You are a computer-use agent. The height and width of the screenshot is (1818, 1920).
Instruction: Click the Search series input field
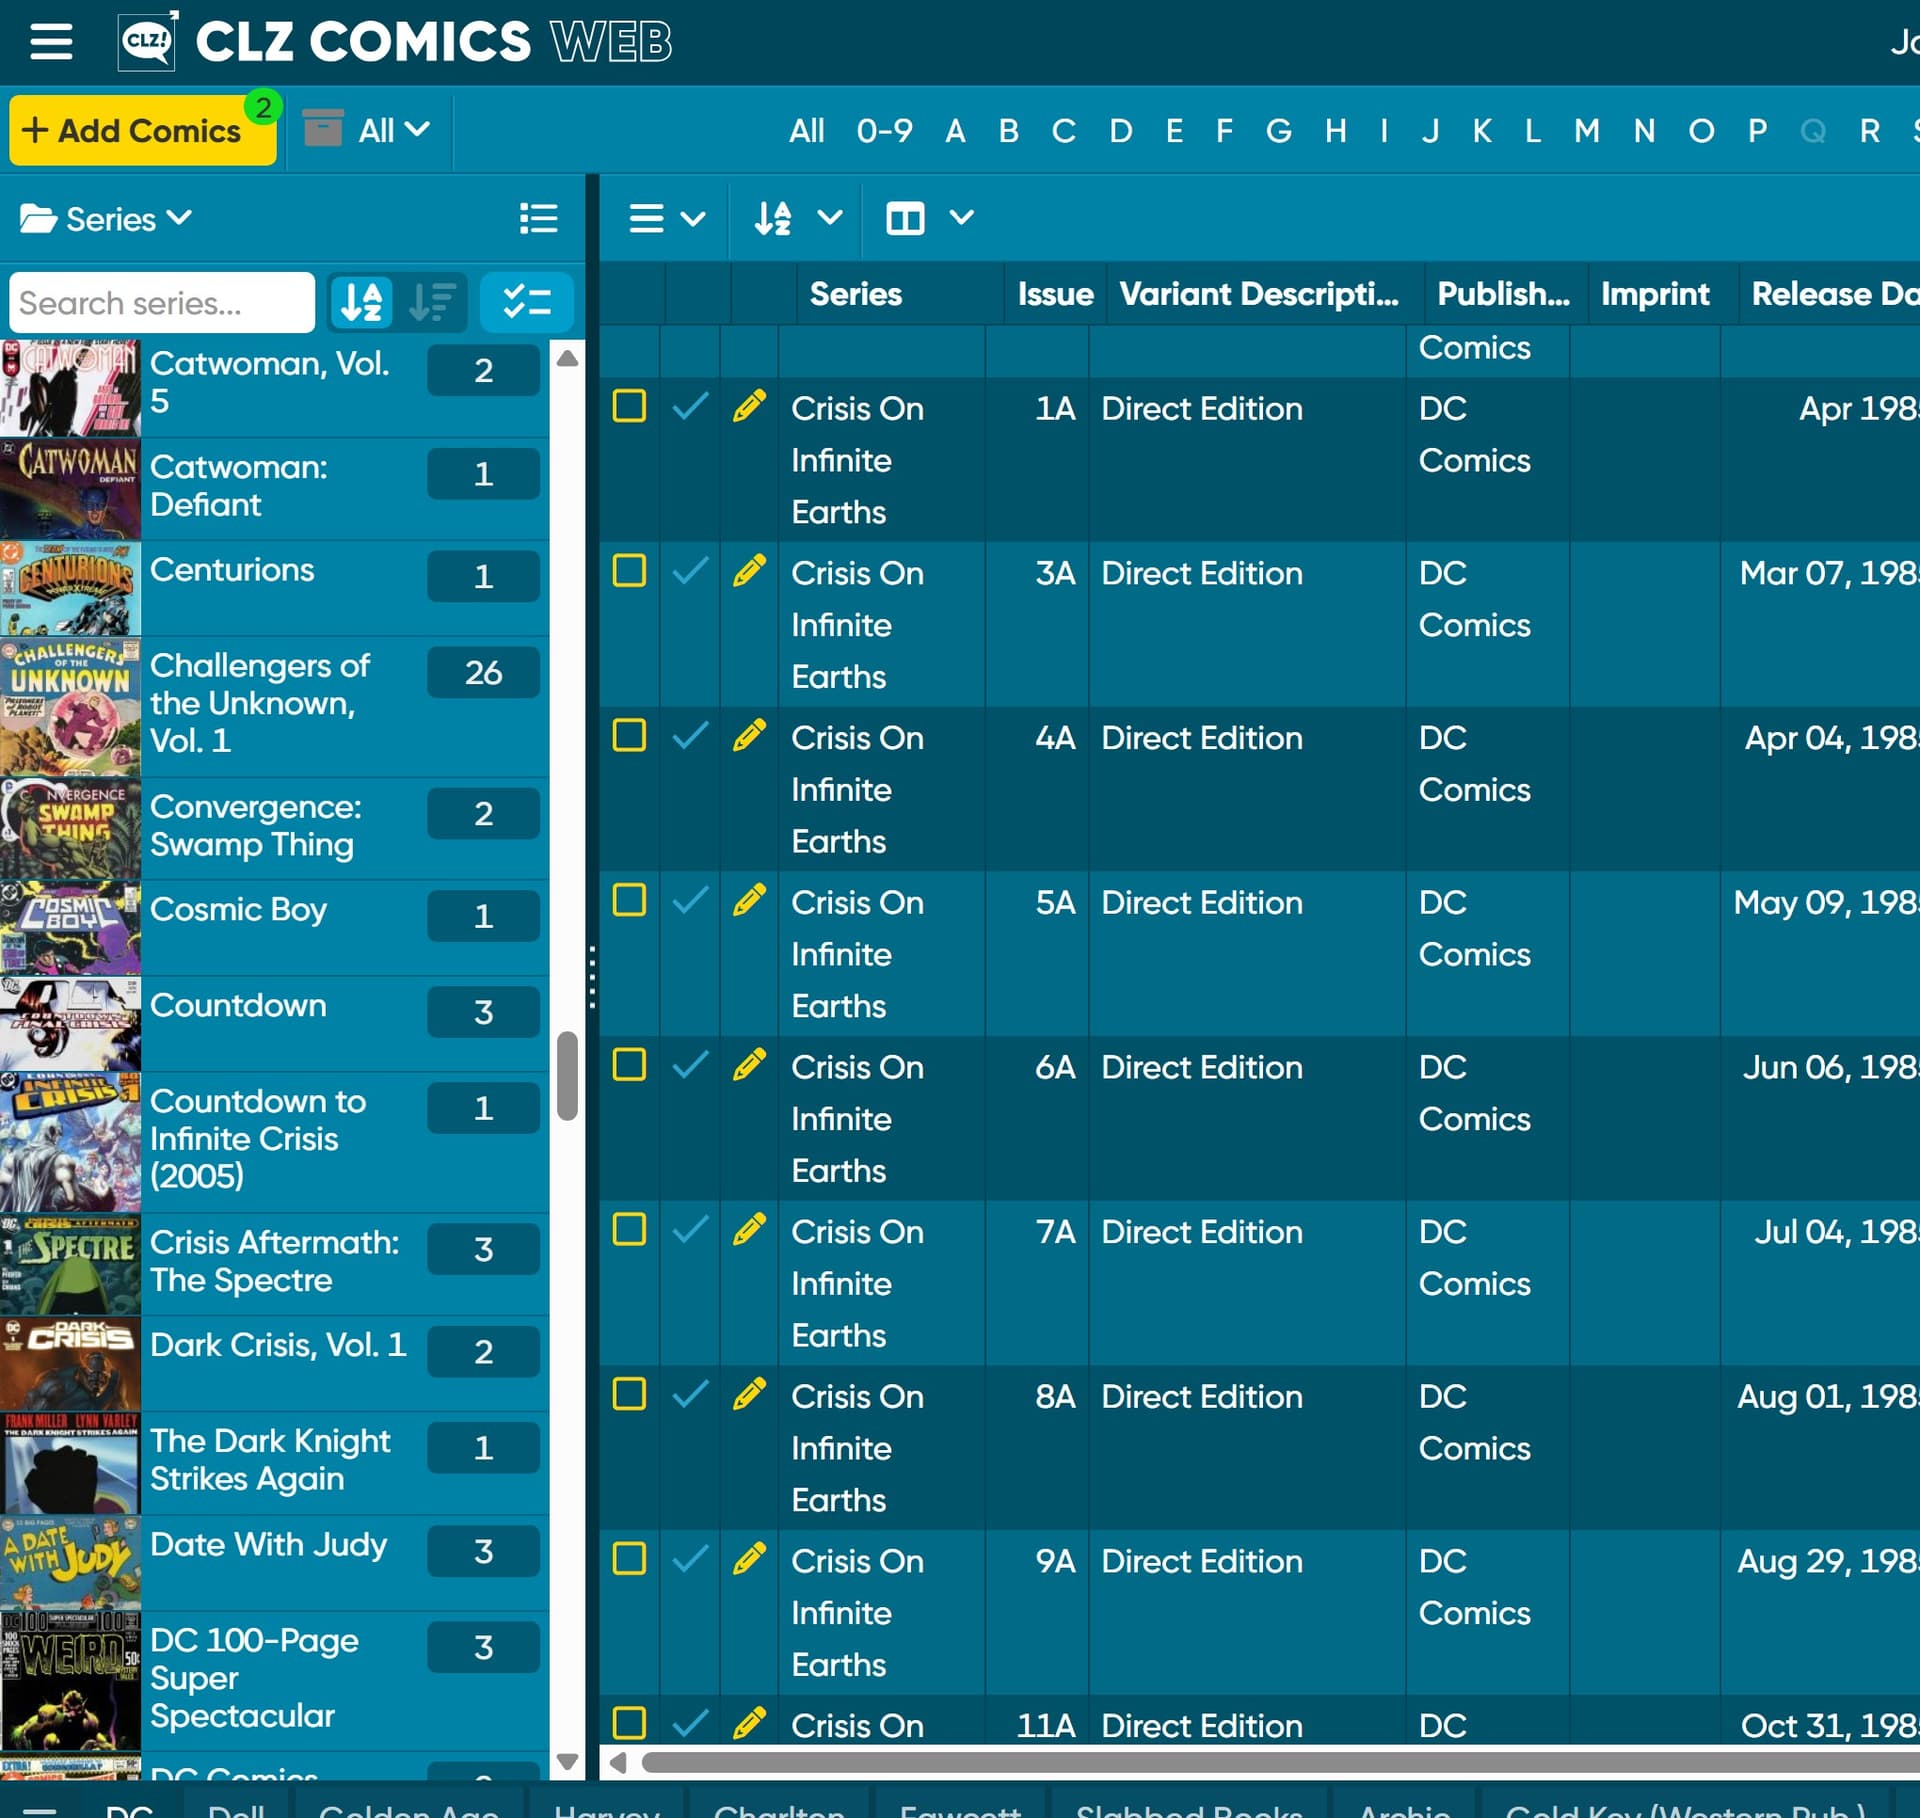point(162,302)
